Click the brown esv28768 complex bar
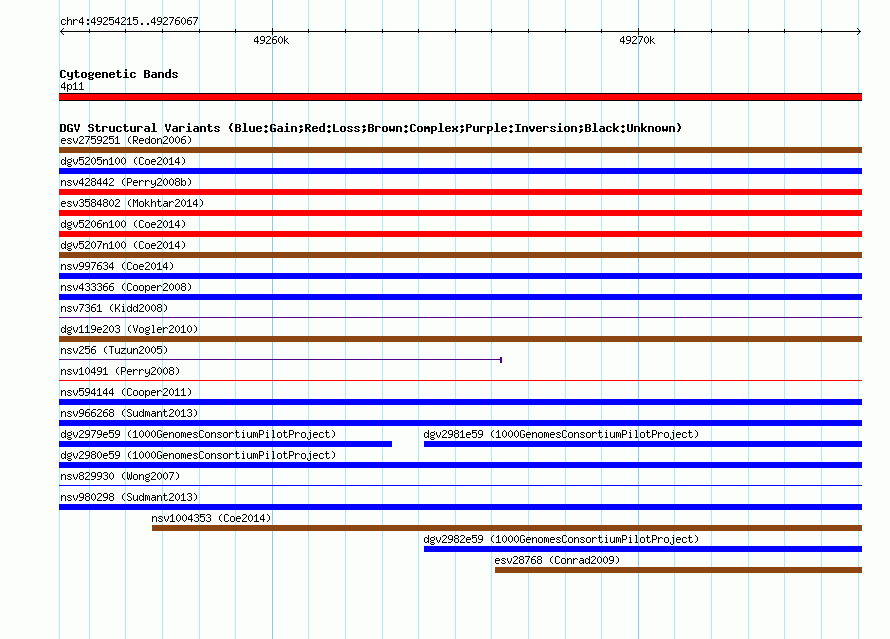Screen dimensions: 890x639 678,570
